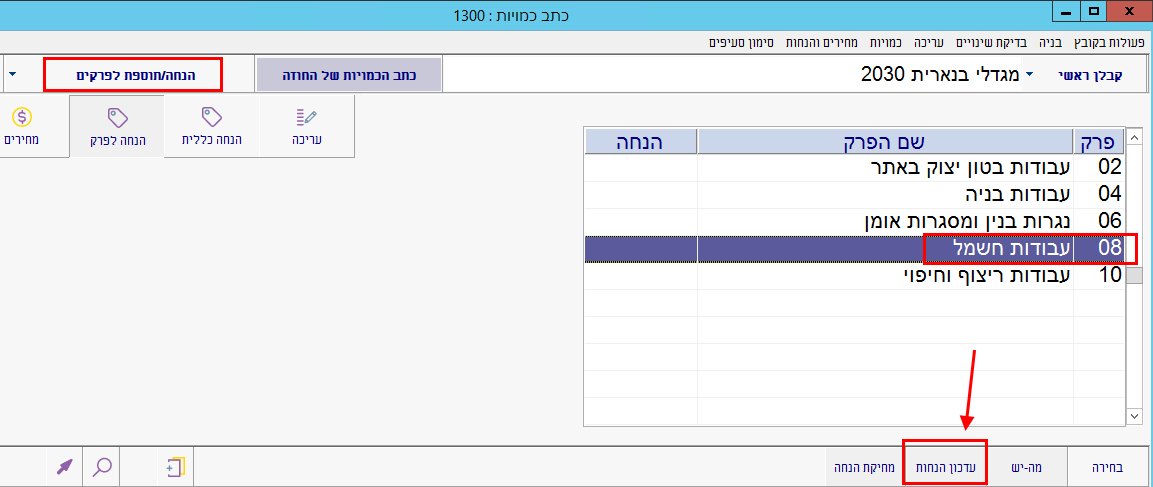Viewport: 1153px width, 487px height.
Task: Click the purple arrow pointer icon in bottom toolbar
Action: pos(65,466)
